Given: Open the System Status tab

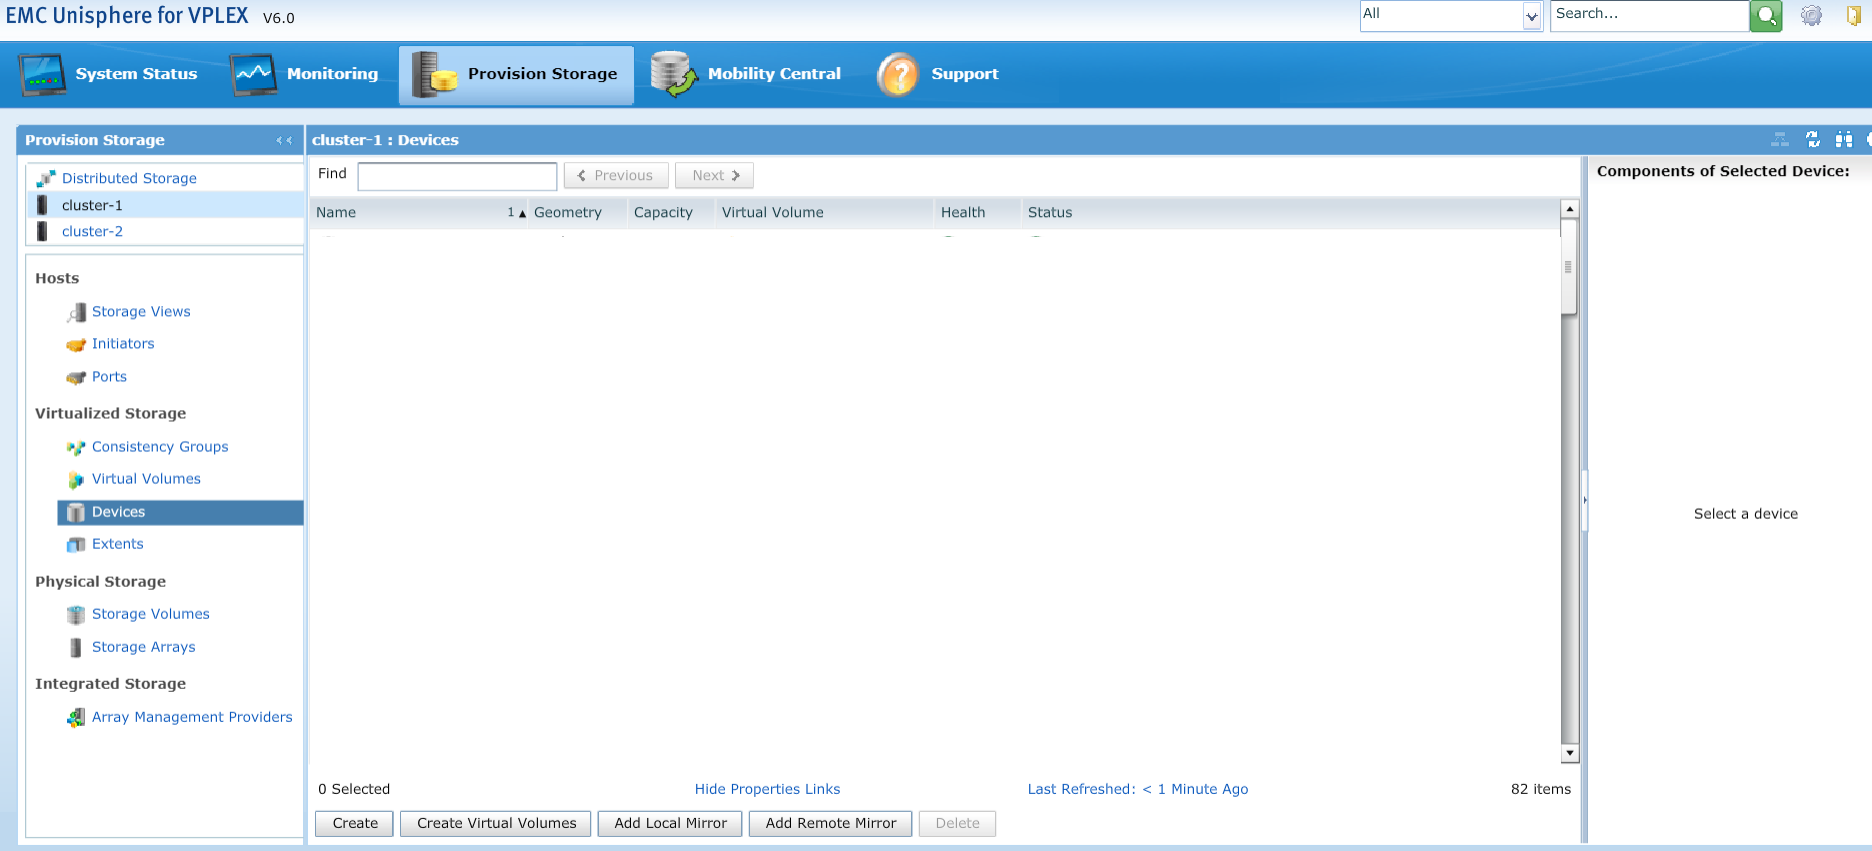Looking at the screenshot, I should pyautogui.click(x=109, y=74).
